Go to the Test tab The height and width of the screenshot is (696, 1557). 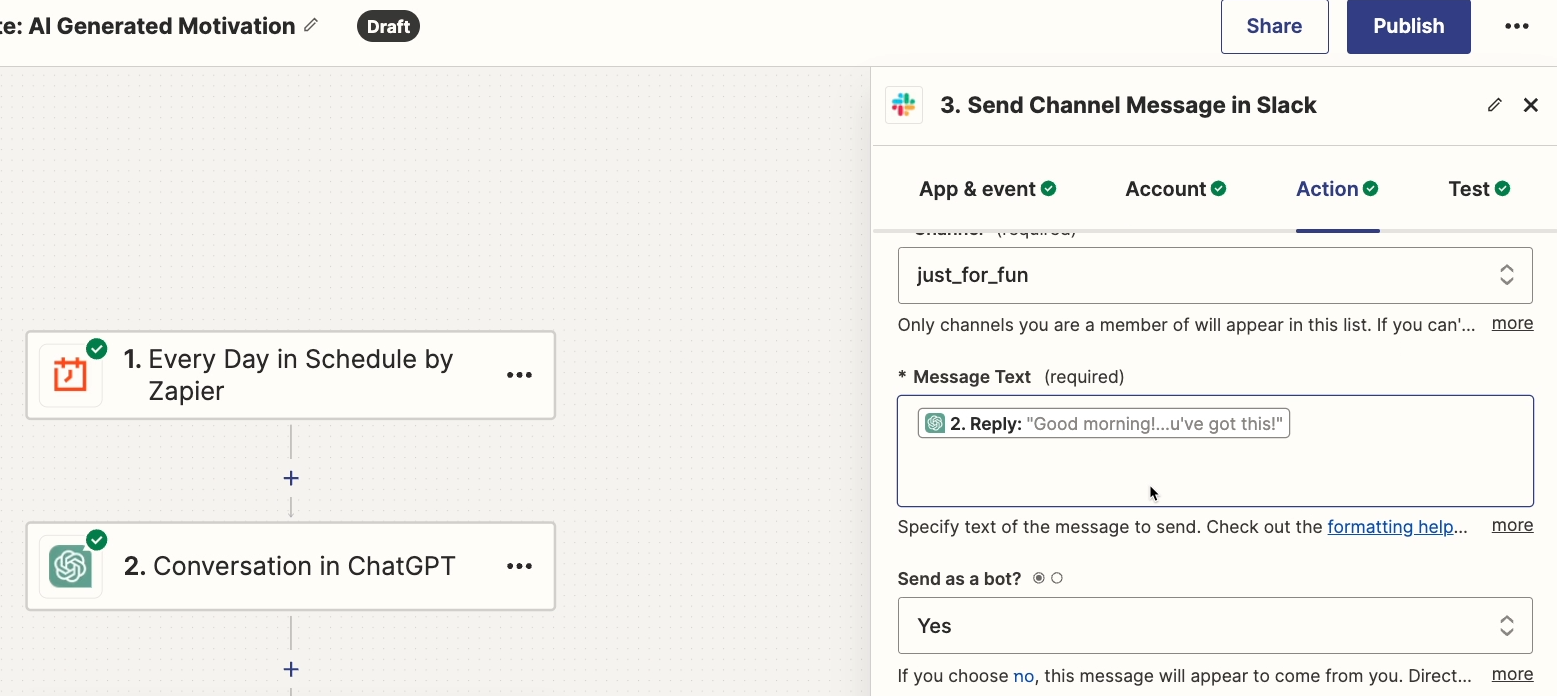[x=1479, y=189]
